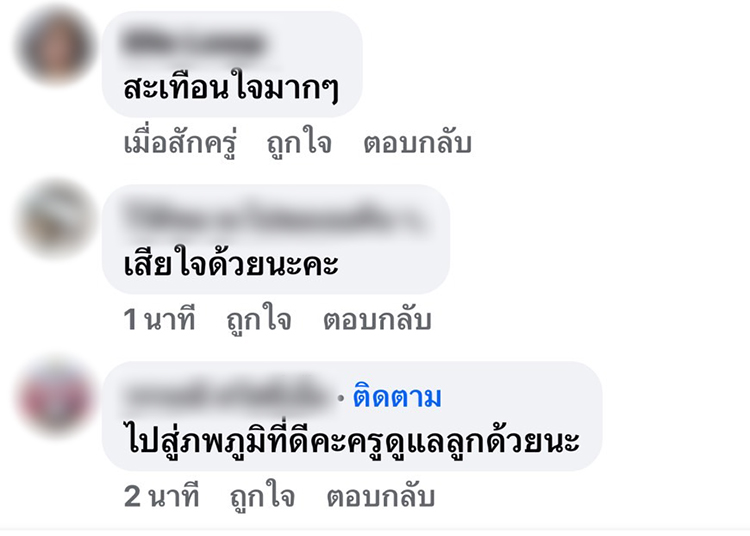Open blurred profile name left of ติดตาม

tap(227, 397)
